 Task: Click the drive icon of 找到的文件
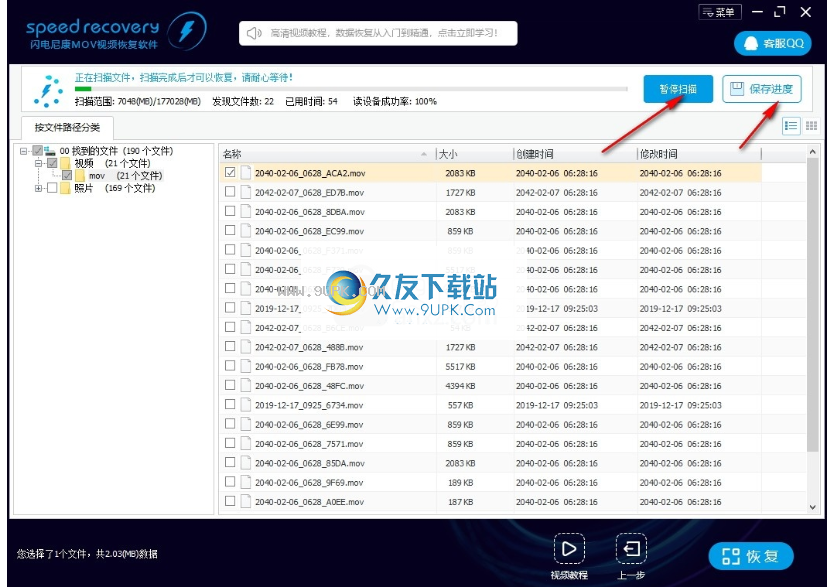click(x=50, y=151)
